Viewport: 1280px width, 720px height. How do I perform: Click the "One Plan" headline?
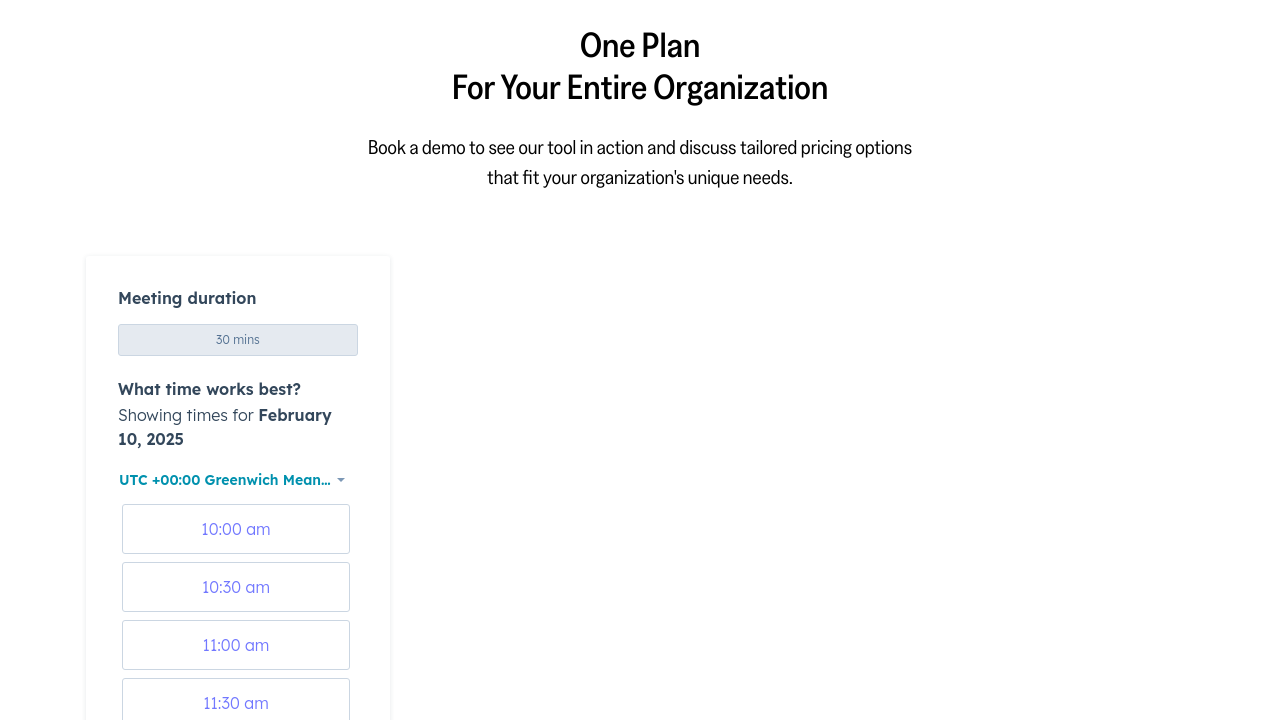640,46
